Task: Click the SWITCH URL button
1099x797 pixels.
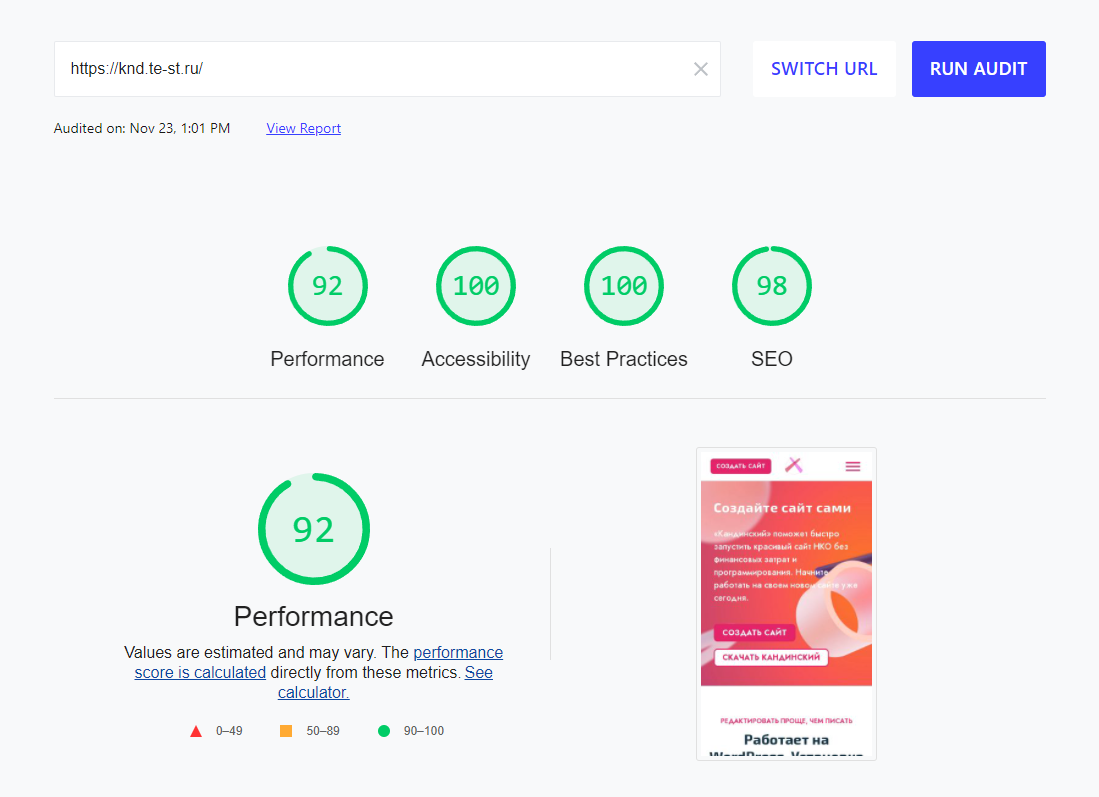Action: point(824,69)
